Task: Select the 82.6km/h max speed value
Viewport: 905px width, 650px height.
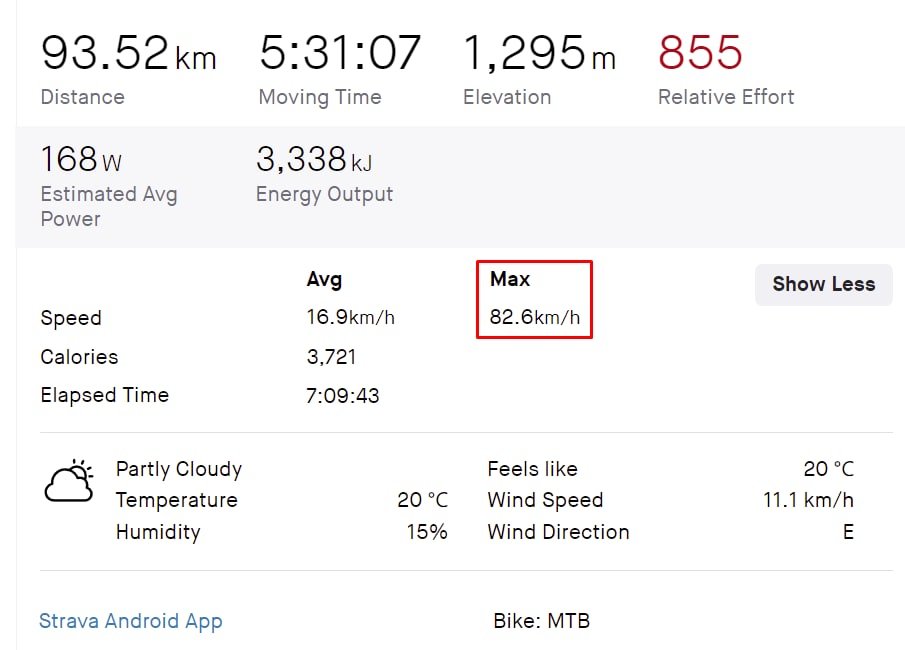Action: point(535,318)
